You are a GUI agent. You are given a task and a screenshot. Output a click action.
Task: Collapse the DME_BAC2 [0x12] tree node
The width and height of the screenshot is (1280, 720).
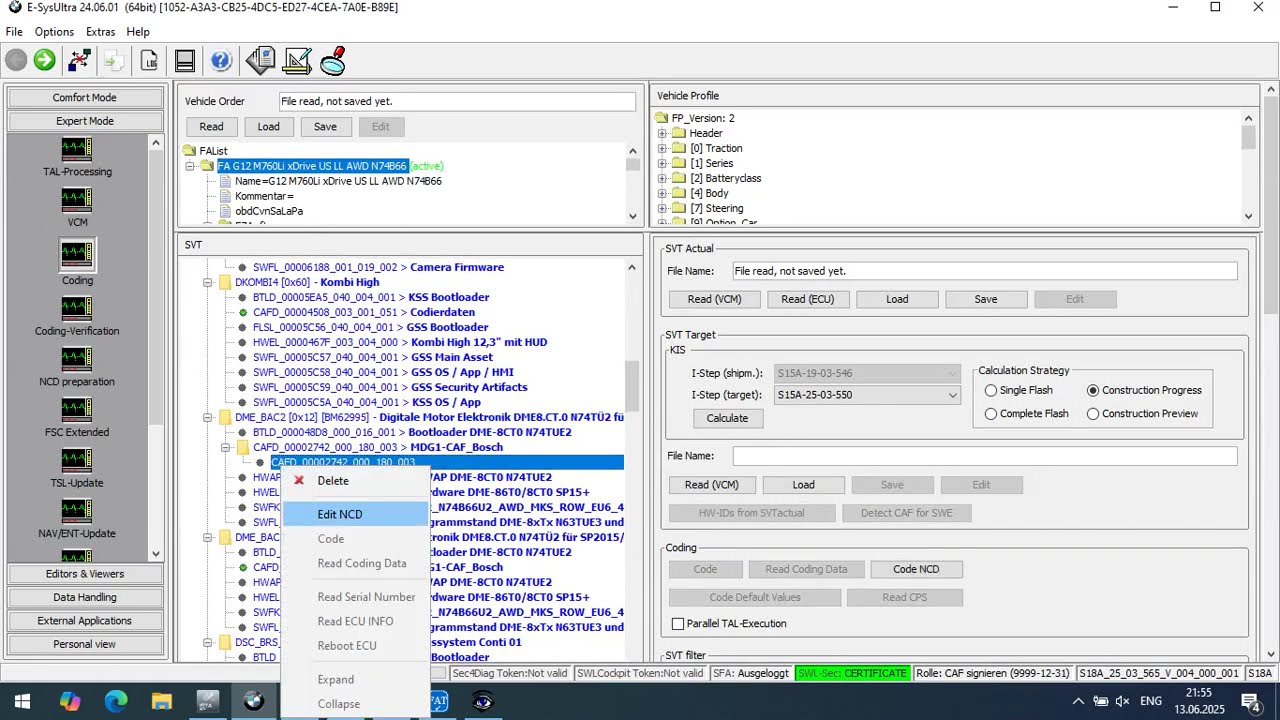(208, 418)
